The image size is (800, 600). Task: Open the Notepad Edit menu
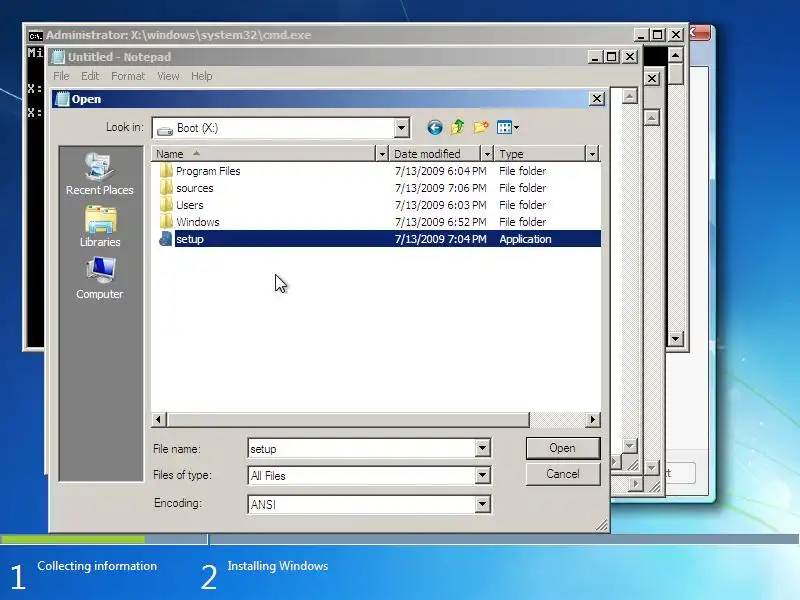[90, 76]
